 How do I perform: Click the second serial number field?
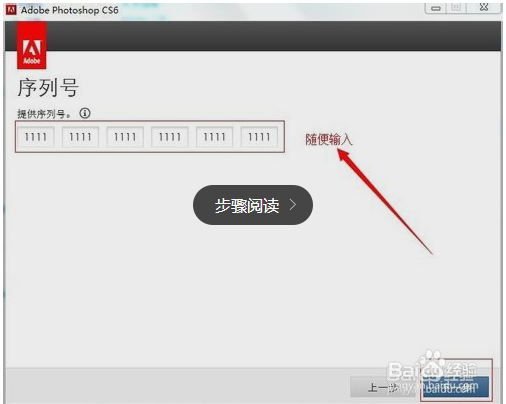80,137
